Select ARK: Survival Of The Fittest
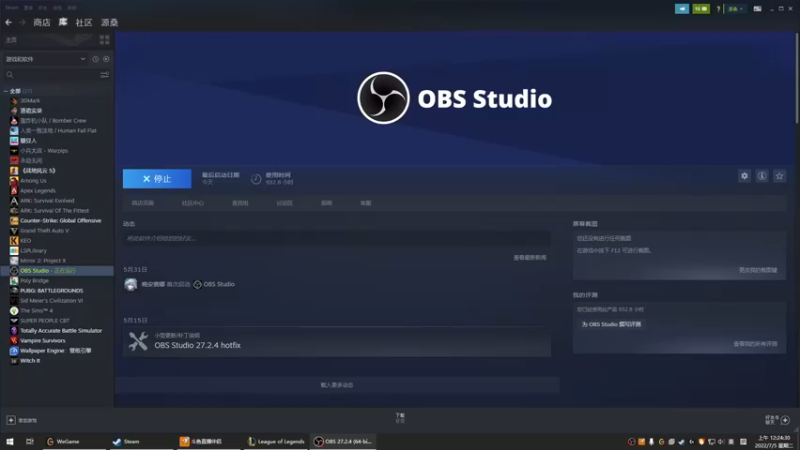 pyautogui.click(x=54, y=210)
